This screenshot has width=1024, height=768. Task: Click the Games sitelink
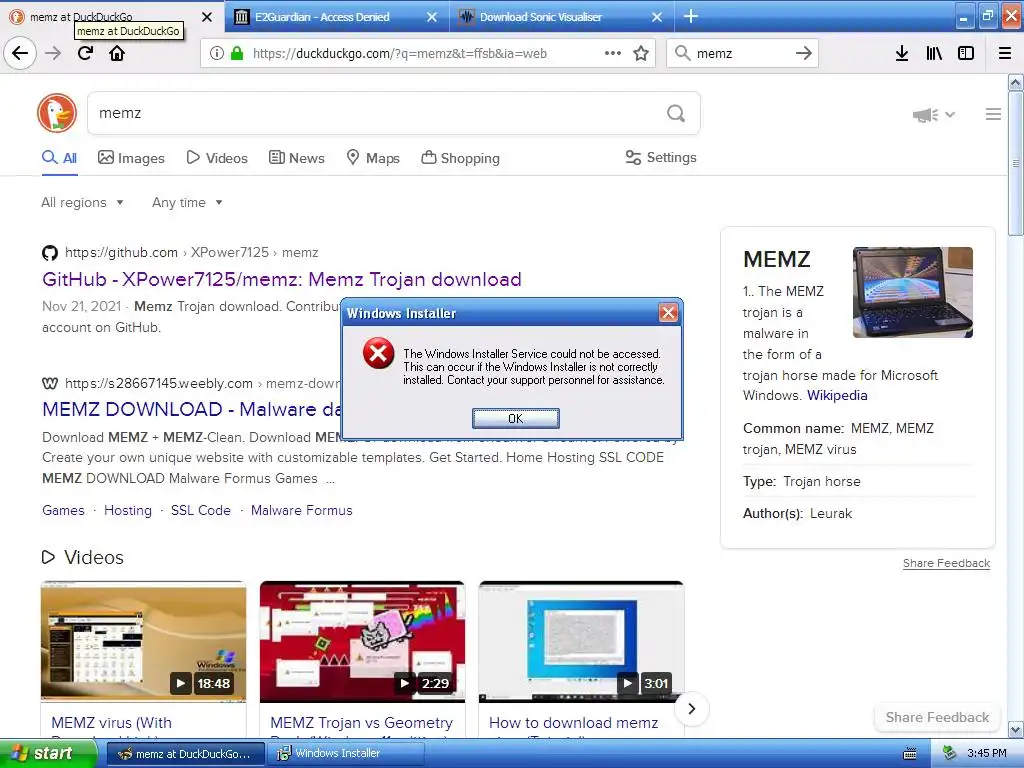tap(63, 510)
